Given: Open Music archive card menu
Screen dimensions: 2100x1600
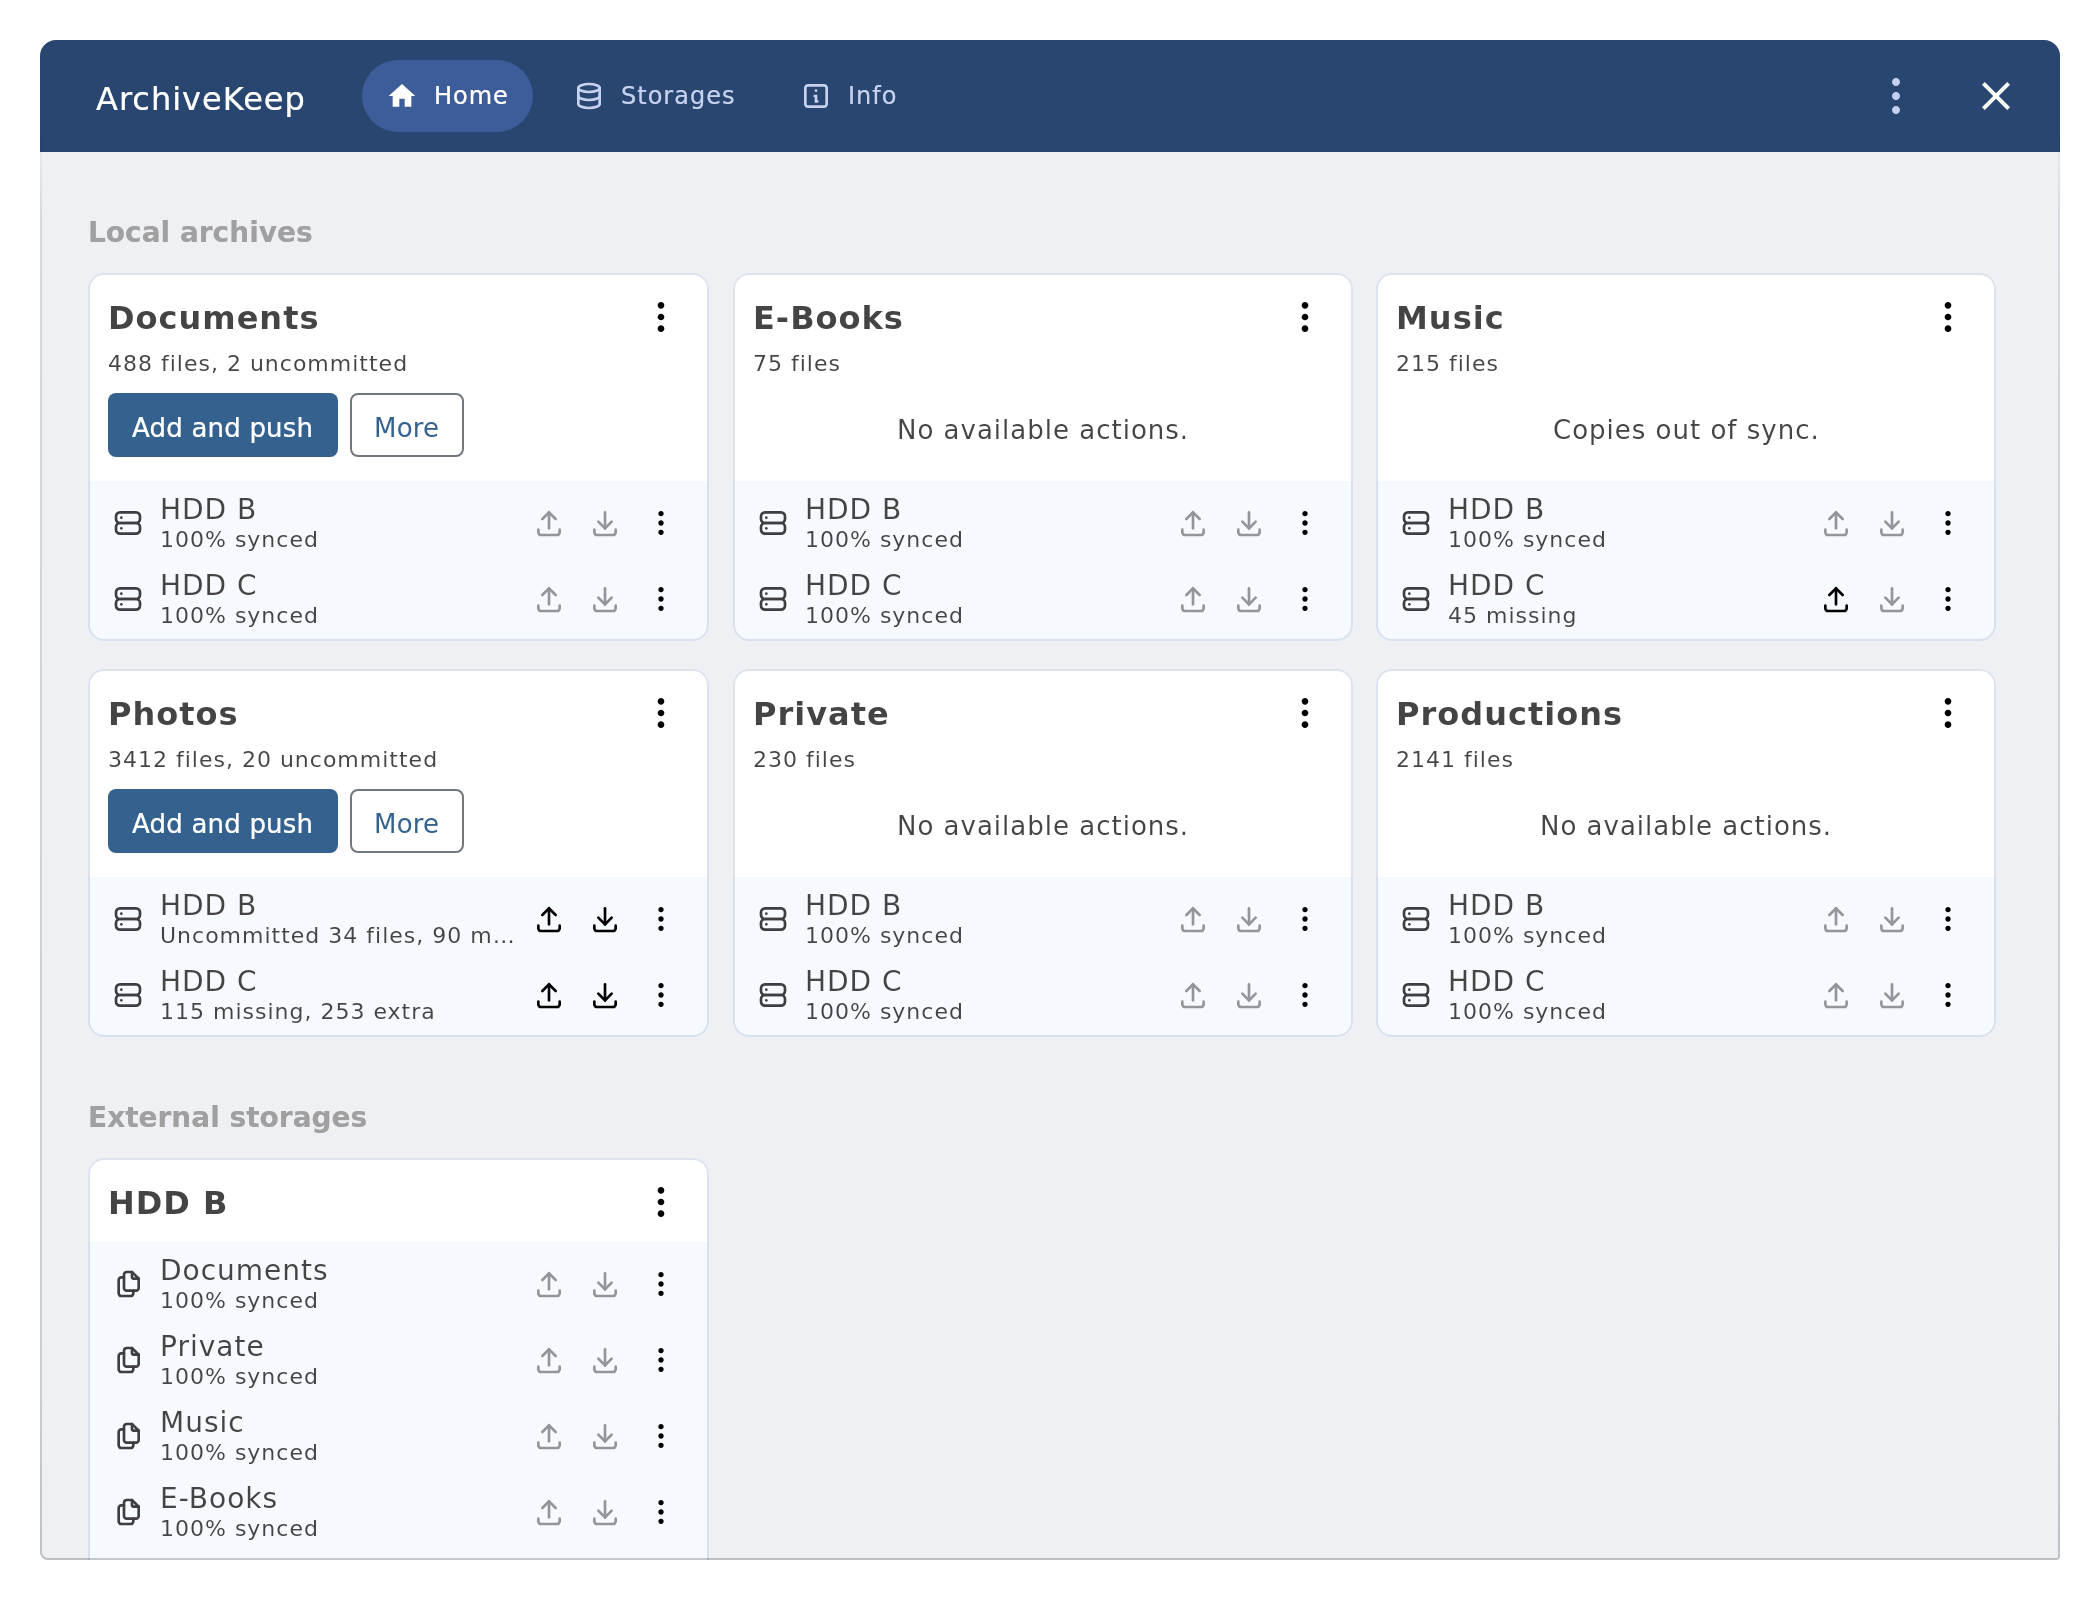Looking at the screenshot, I should click(1947, 317).
